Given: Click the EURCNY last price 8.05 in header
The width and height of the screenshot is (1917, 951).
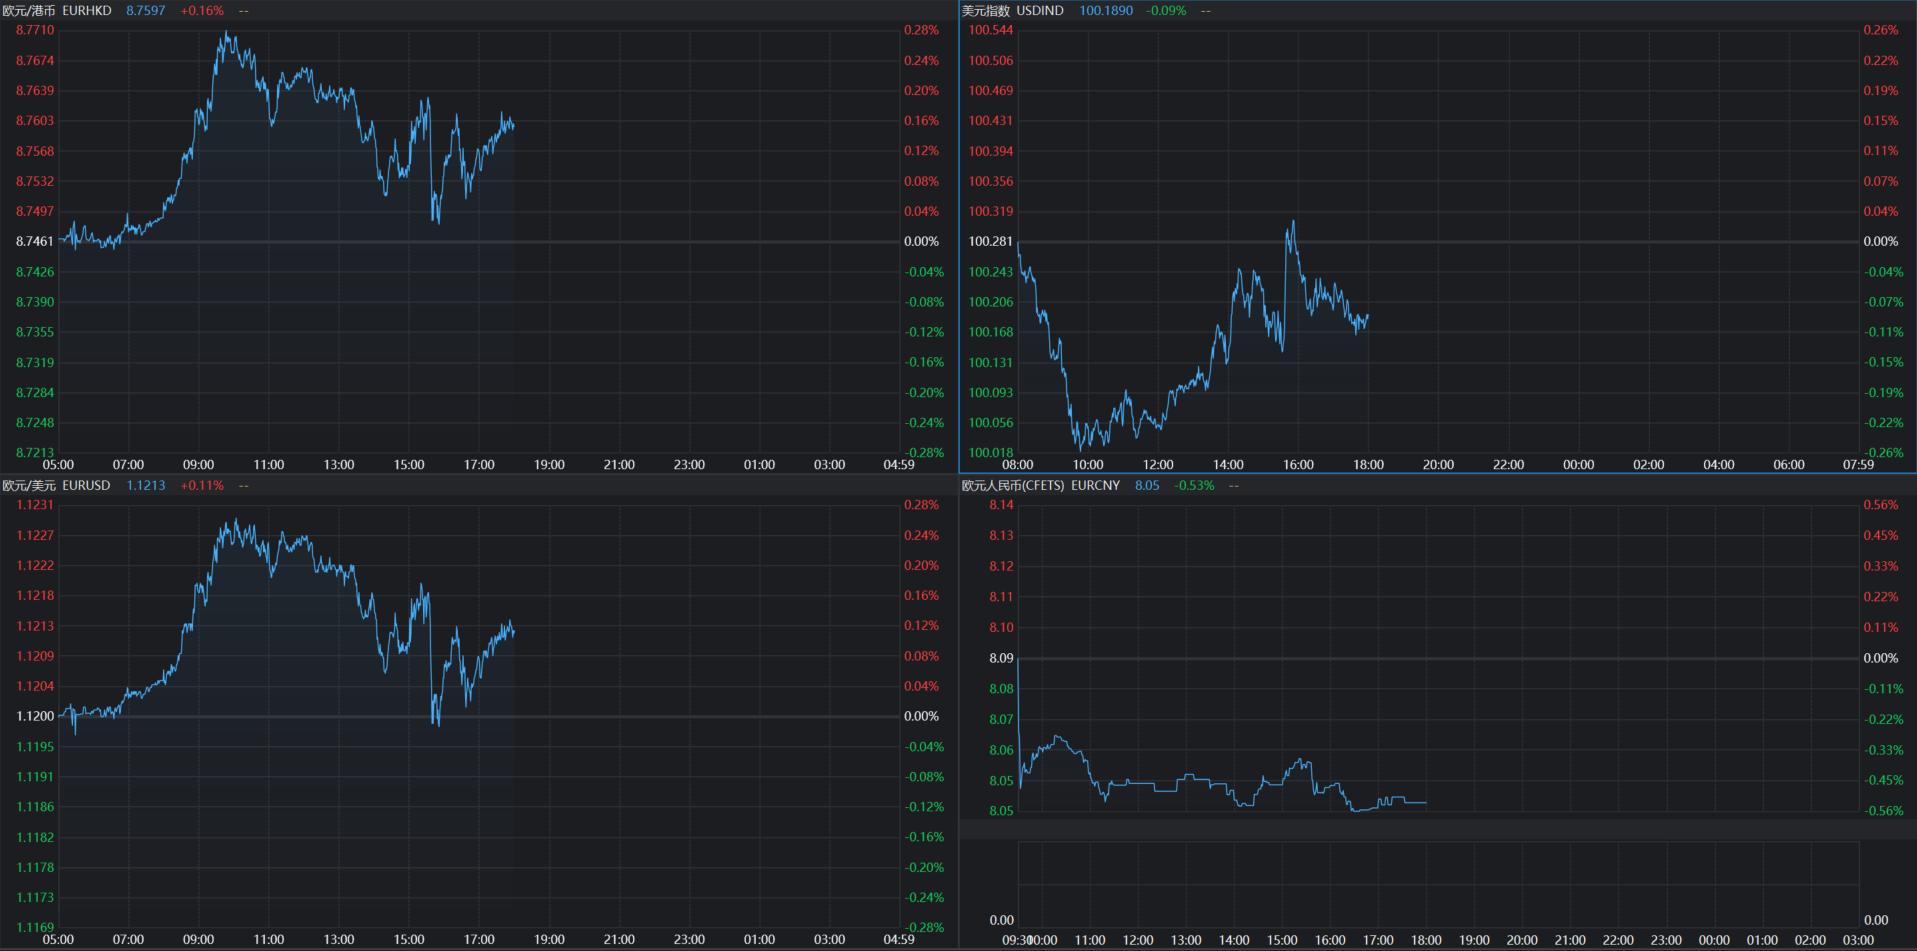Looking at the screenshot, I should [1147, 485].
